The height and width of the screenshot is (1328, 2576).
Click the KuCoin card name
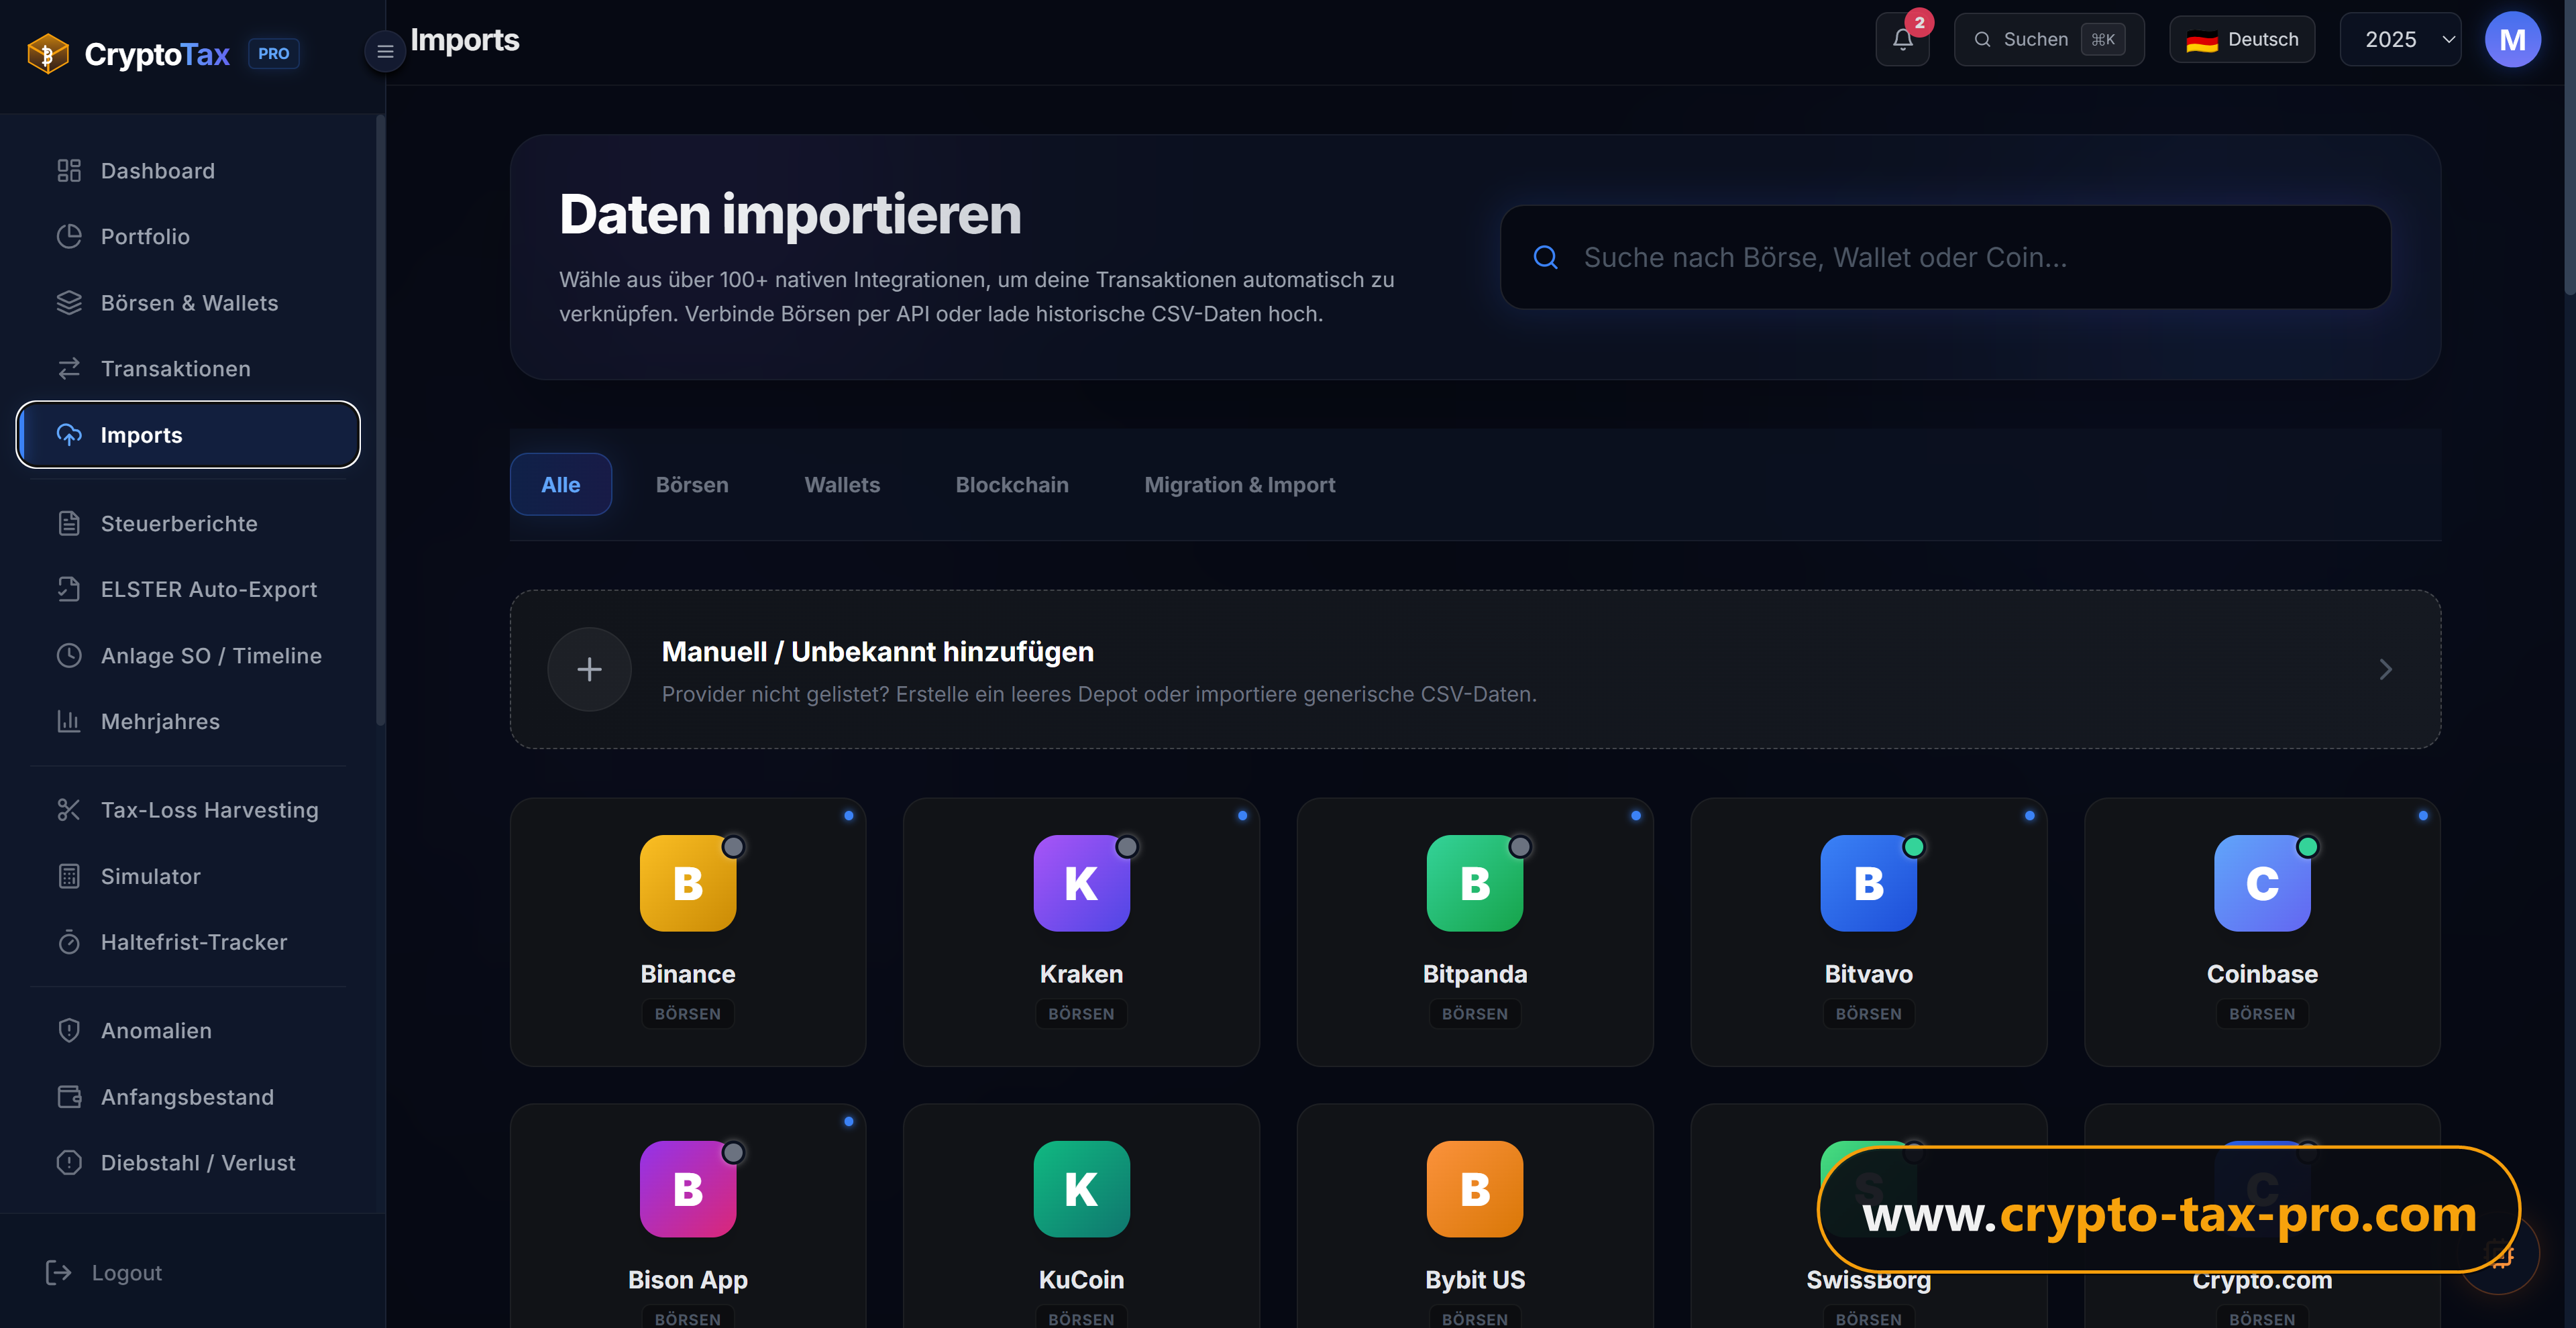click(1081, 1280)
